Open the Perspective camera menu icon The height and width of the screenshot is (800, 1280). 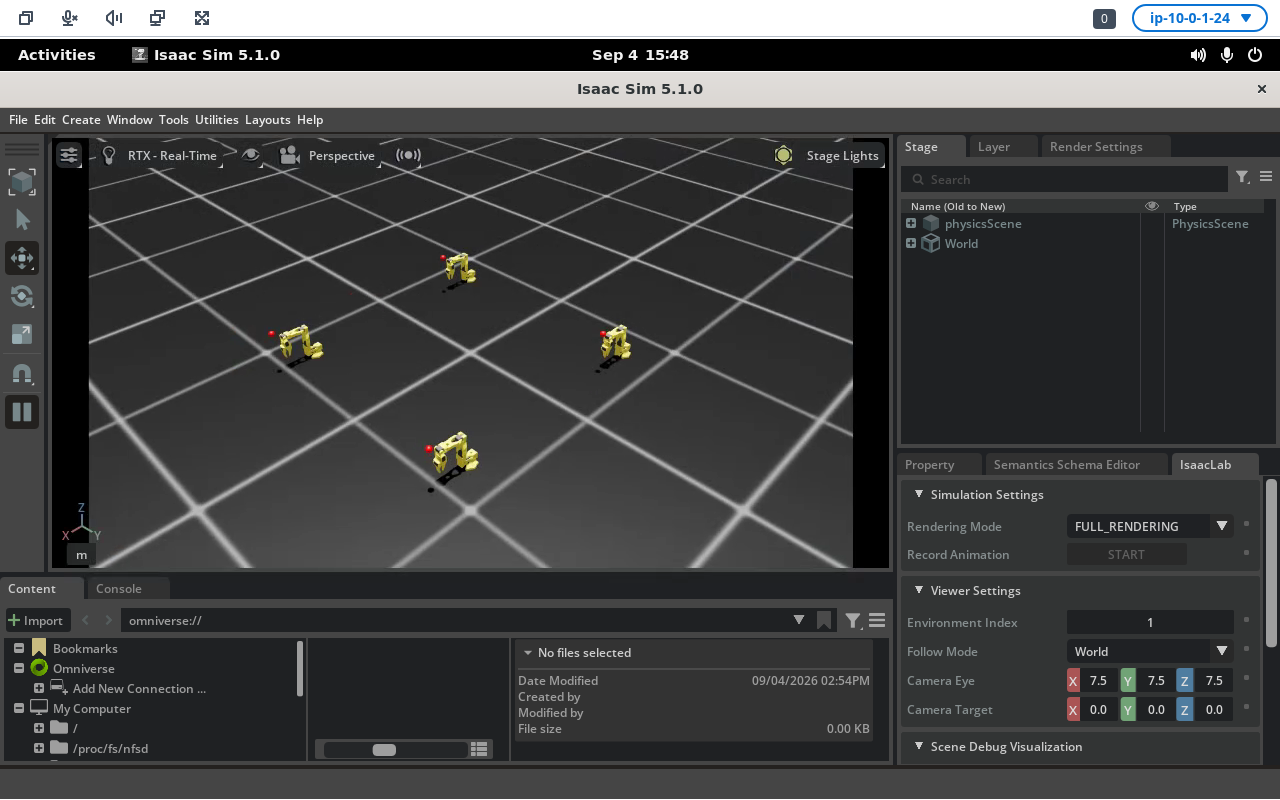pos(289,155)
